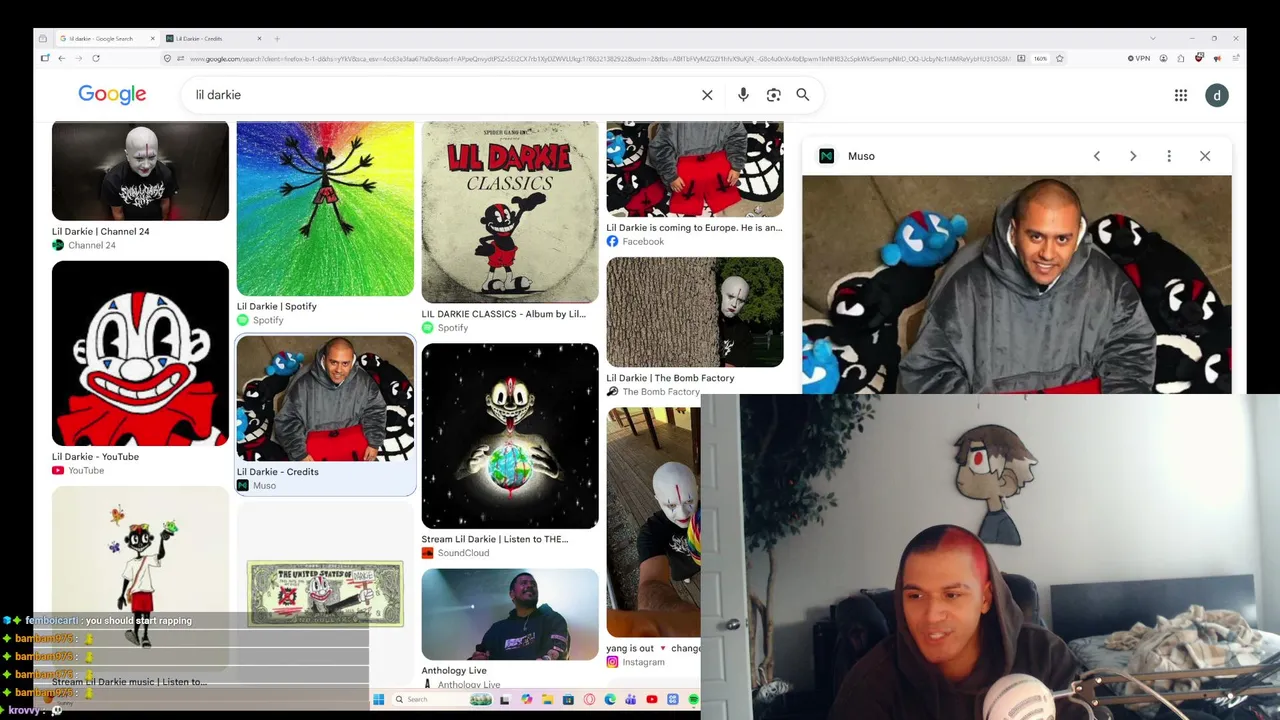This screenshot has height=720, width=1280.
Task: Go back one page in the browser
Action: coord(61,58)
